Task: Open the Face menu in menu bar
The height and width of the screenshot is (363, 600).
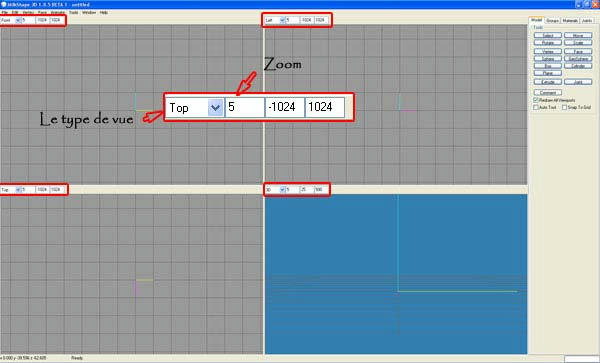Action: (42, 13)
